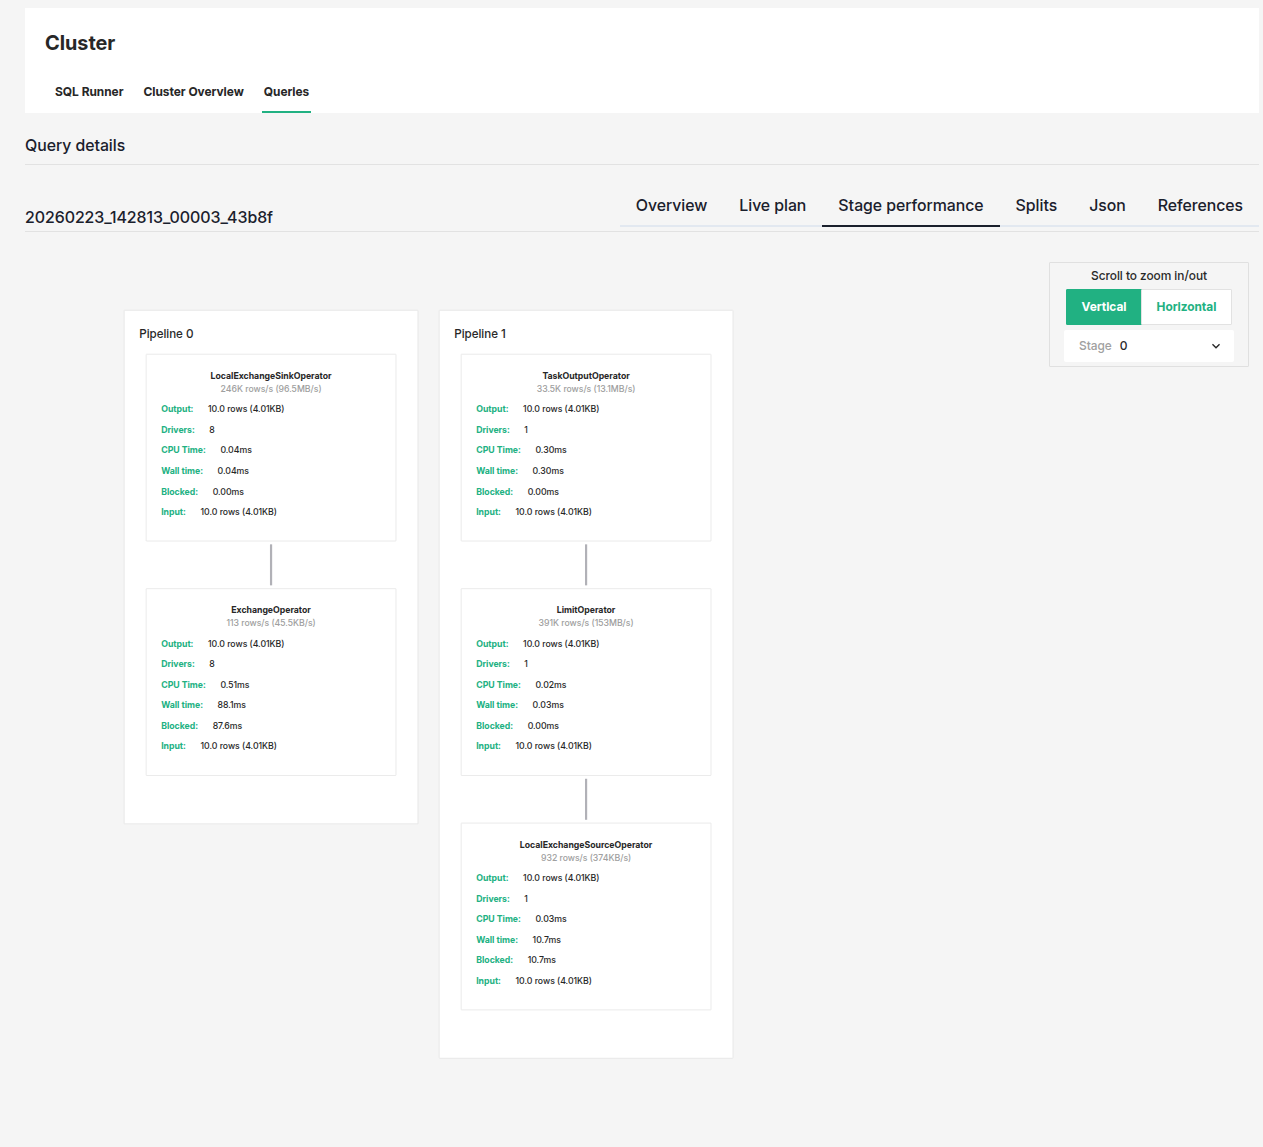Viewport: 1263px width, 1147px height.
Task: Select the LocalExchangeSinkOperator node
Action: click(x=270, y=446)
